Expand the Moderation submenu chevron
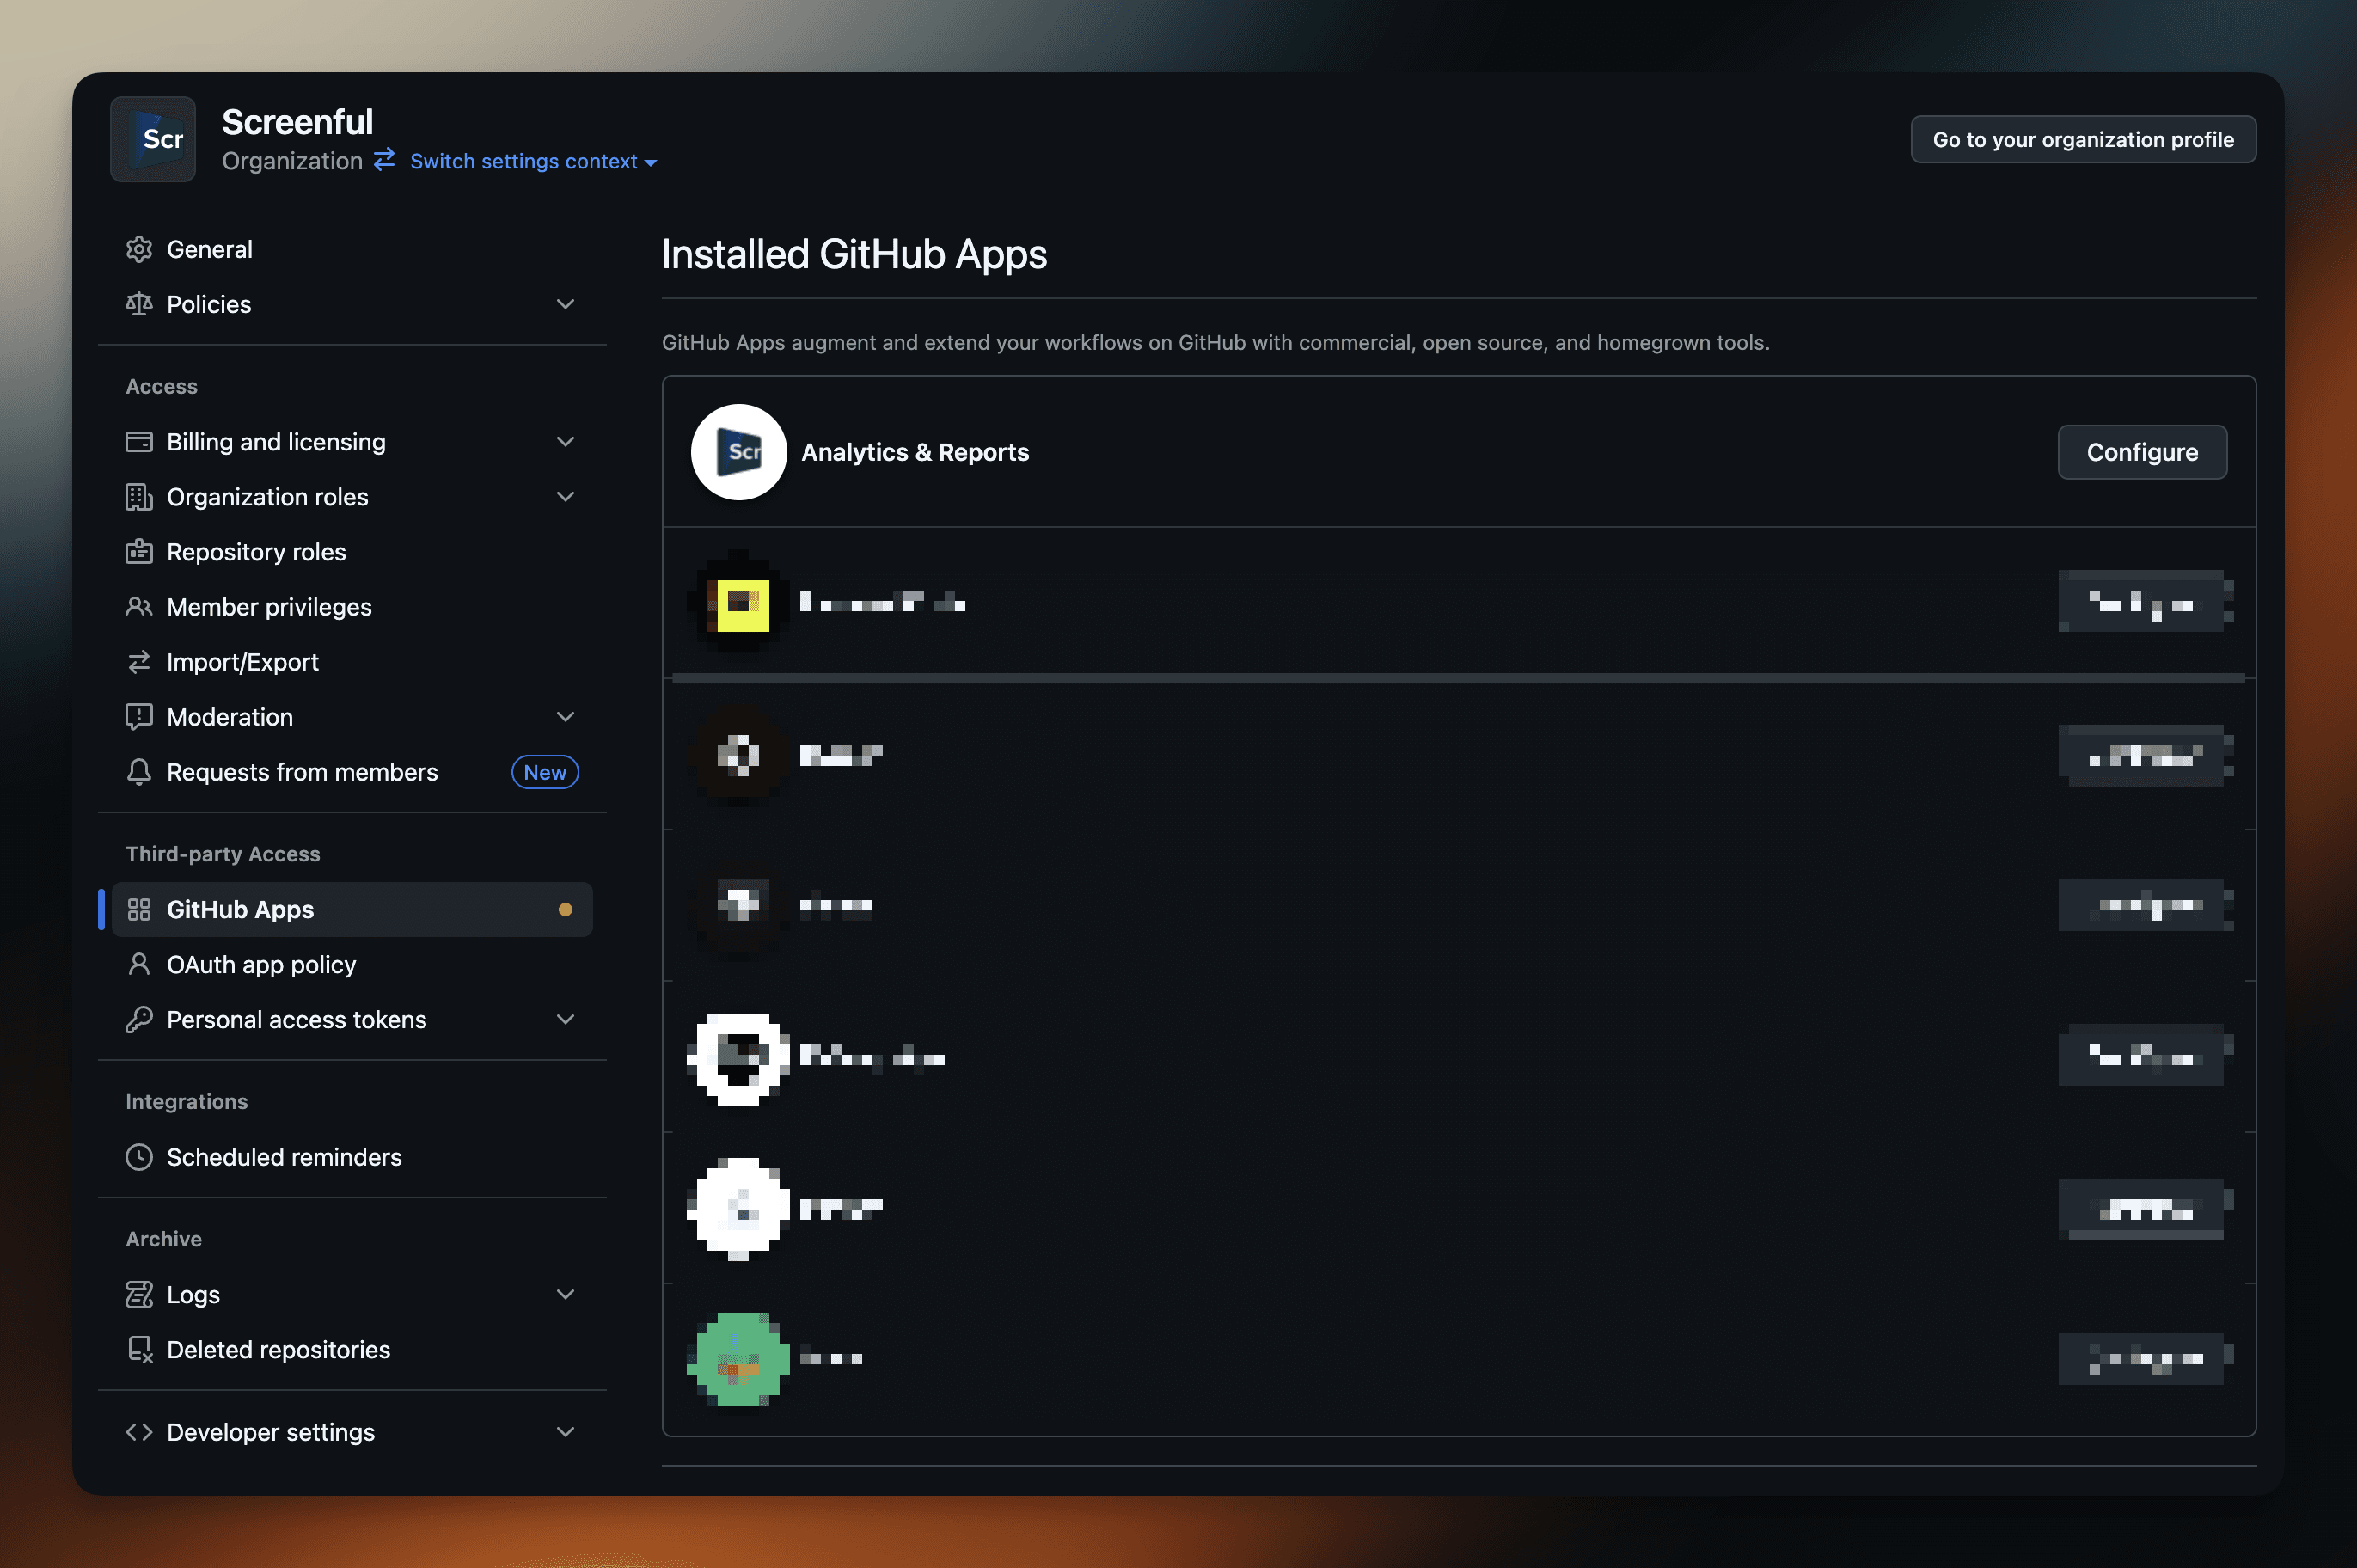This screenshot has width=2357, height=1568. point(565,717)
